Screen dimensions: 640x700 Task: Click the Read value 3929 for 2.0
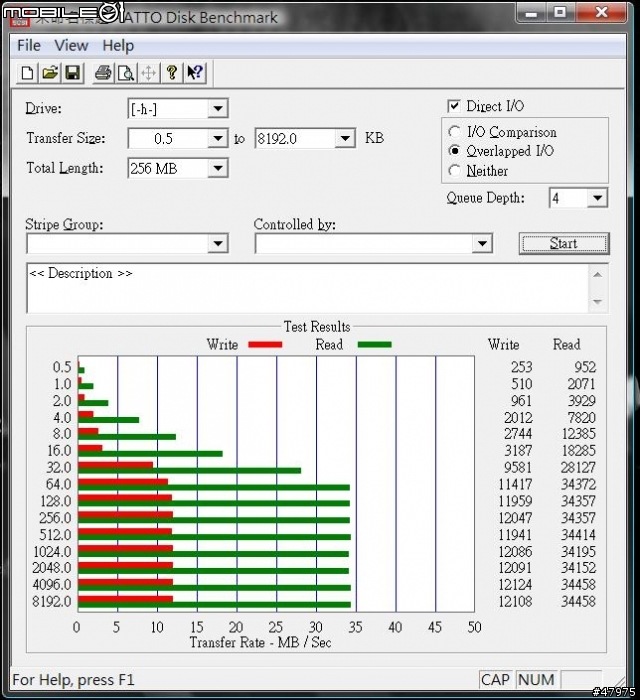click(582, 401)
